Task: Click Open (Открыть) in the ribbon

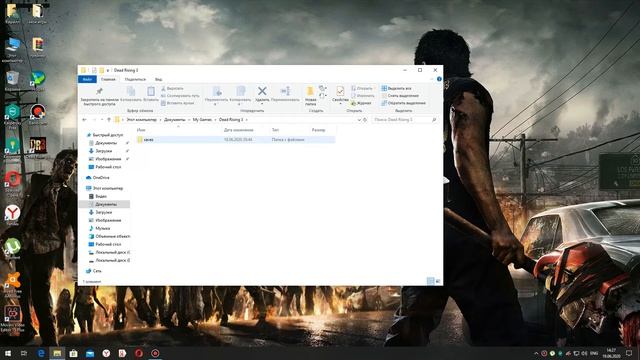Action: point(362,89)
